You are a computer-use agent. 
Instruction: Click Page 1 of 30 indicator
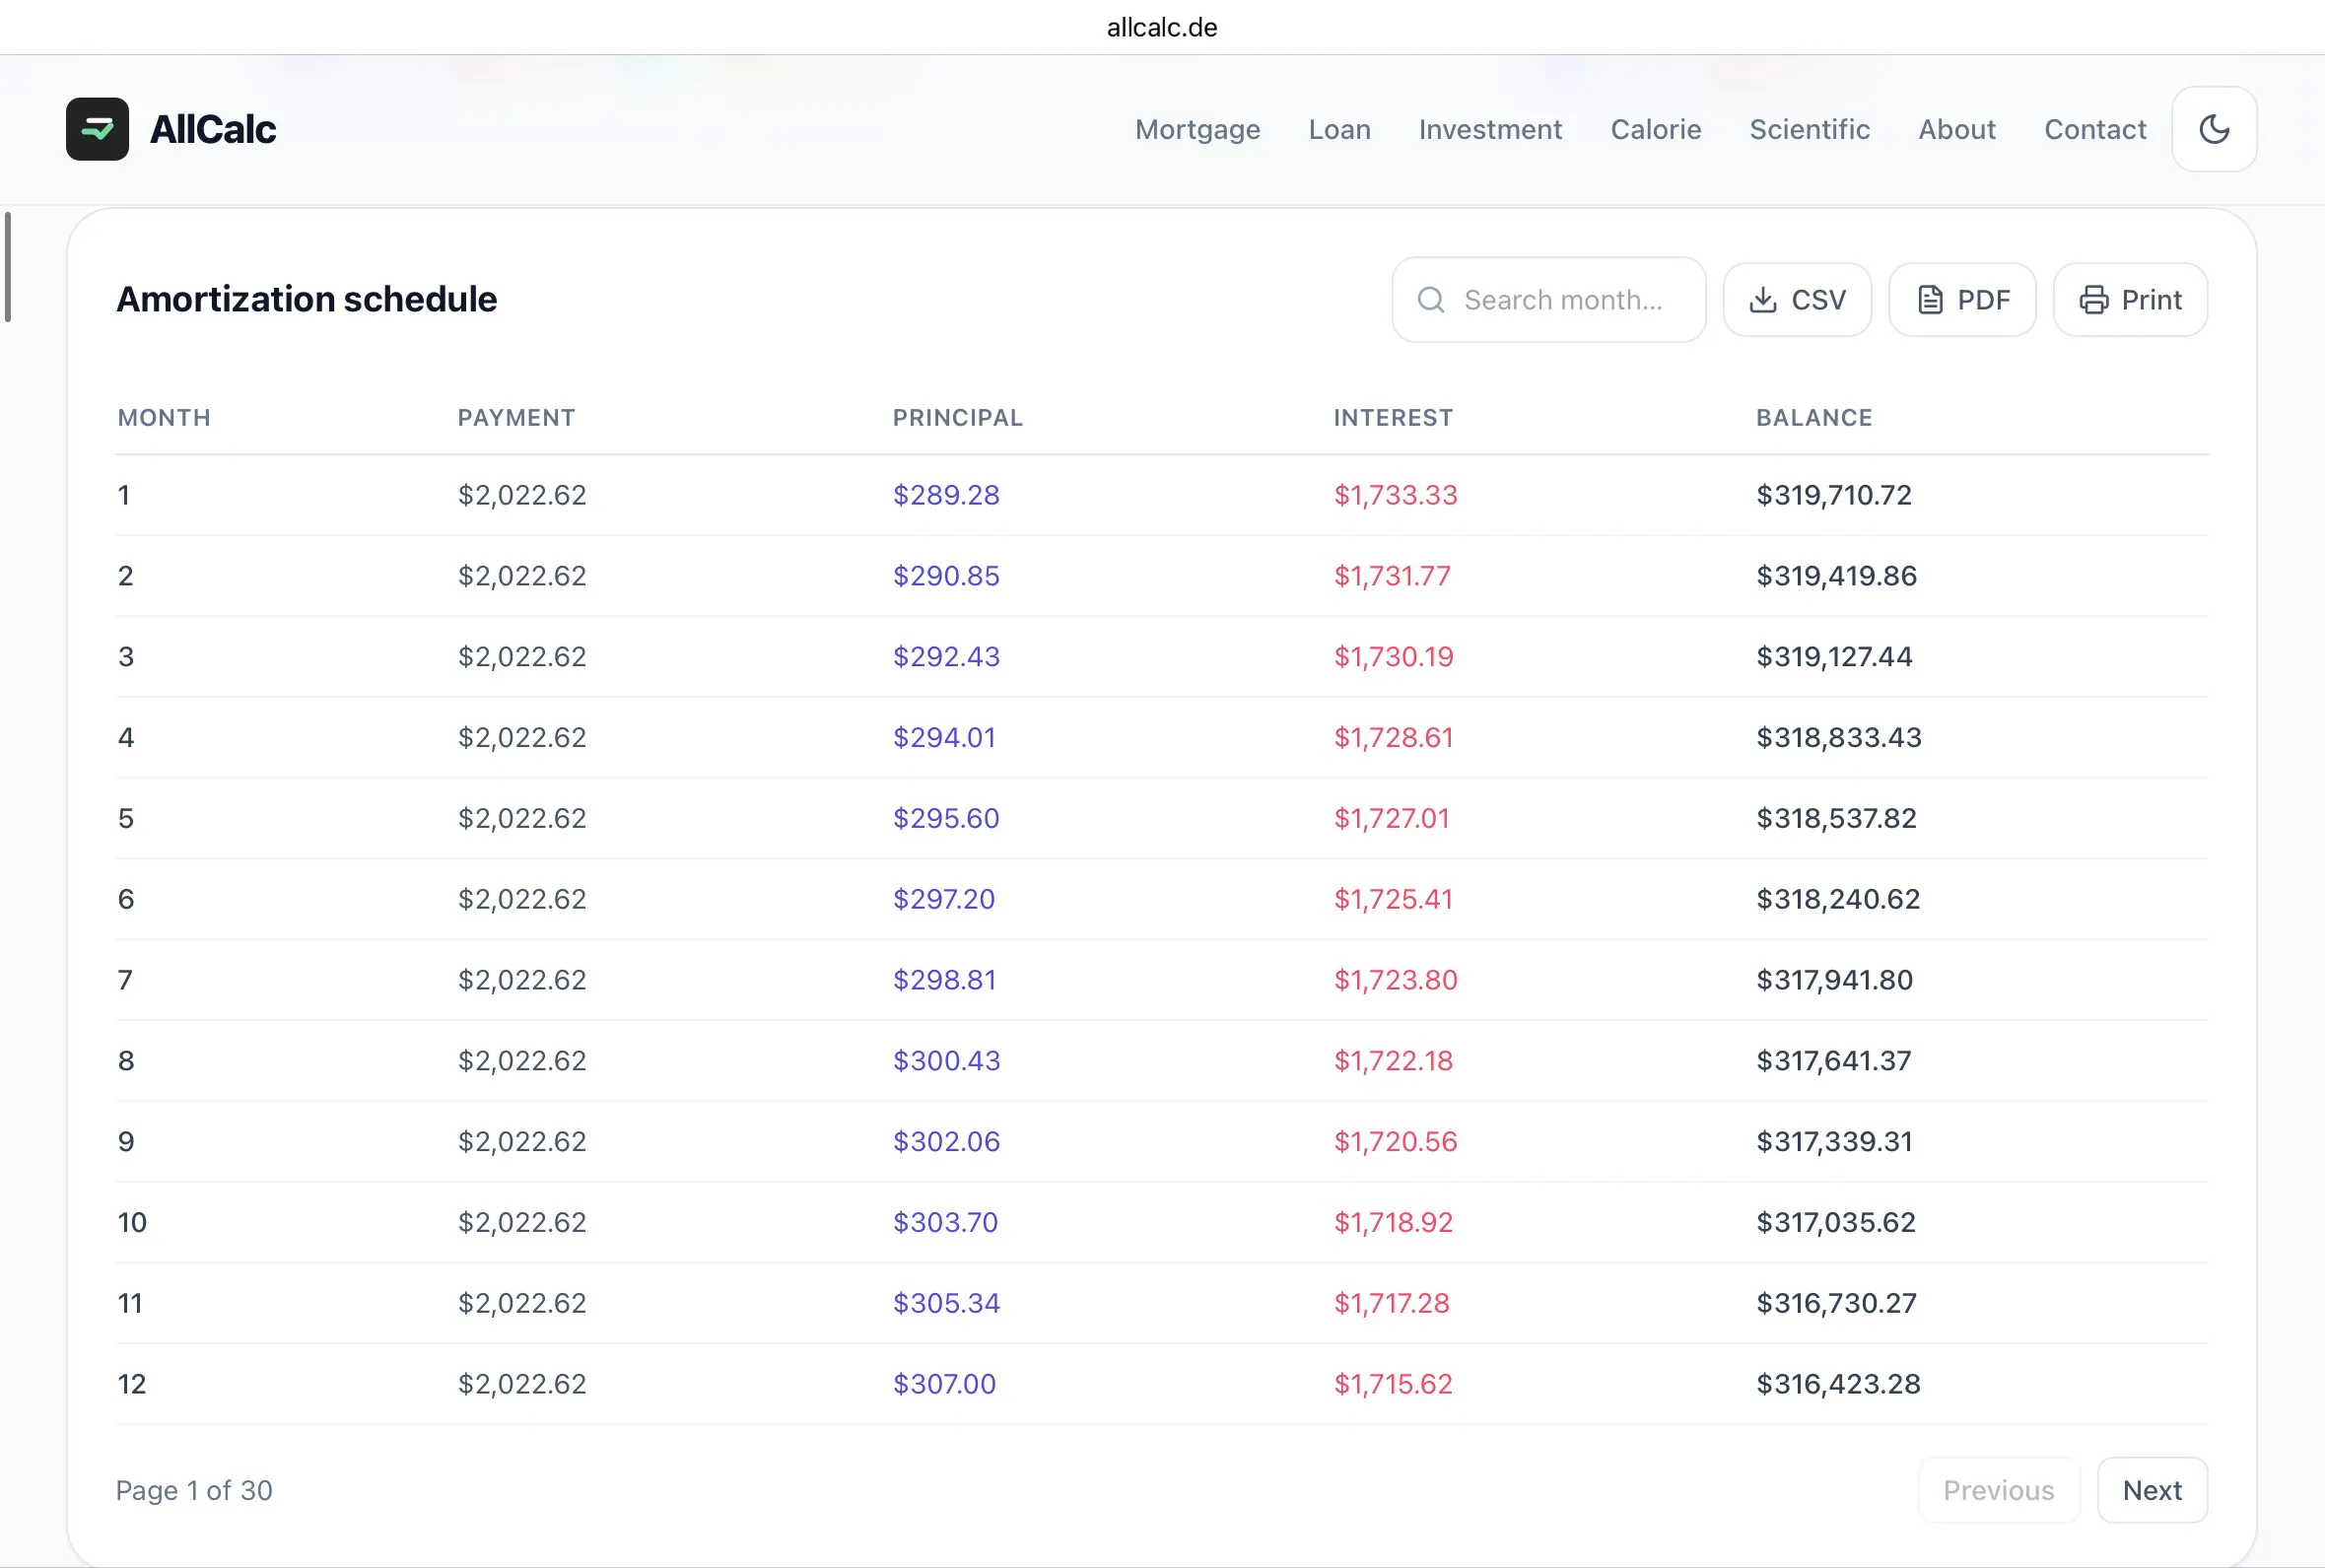pyautogui.click(x=194, y=1491)
